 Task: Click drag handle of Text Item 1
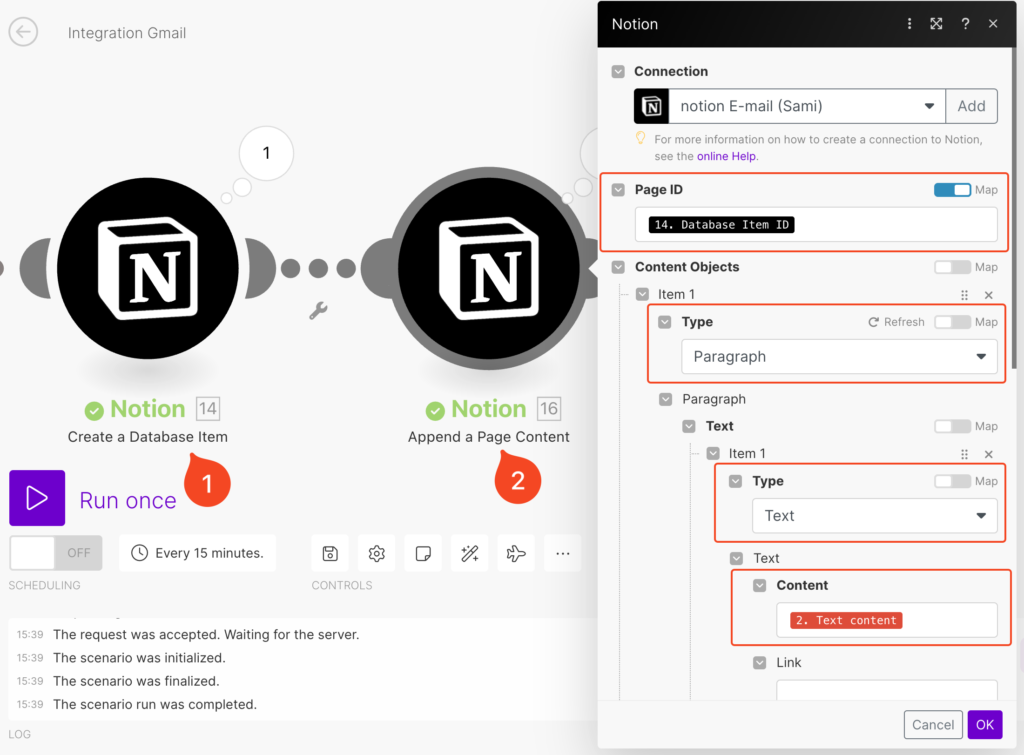tap(965, 454)
